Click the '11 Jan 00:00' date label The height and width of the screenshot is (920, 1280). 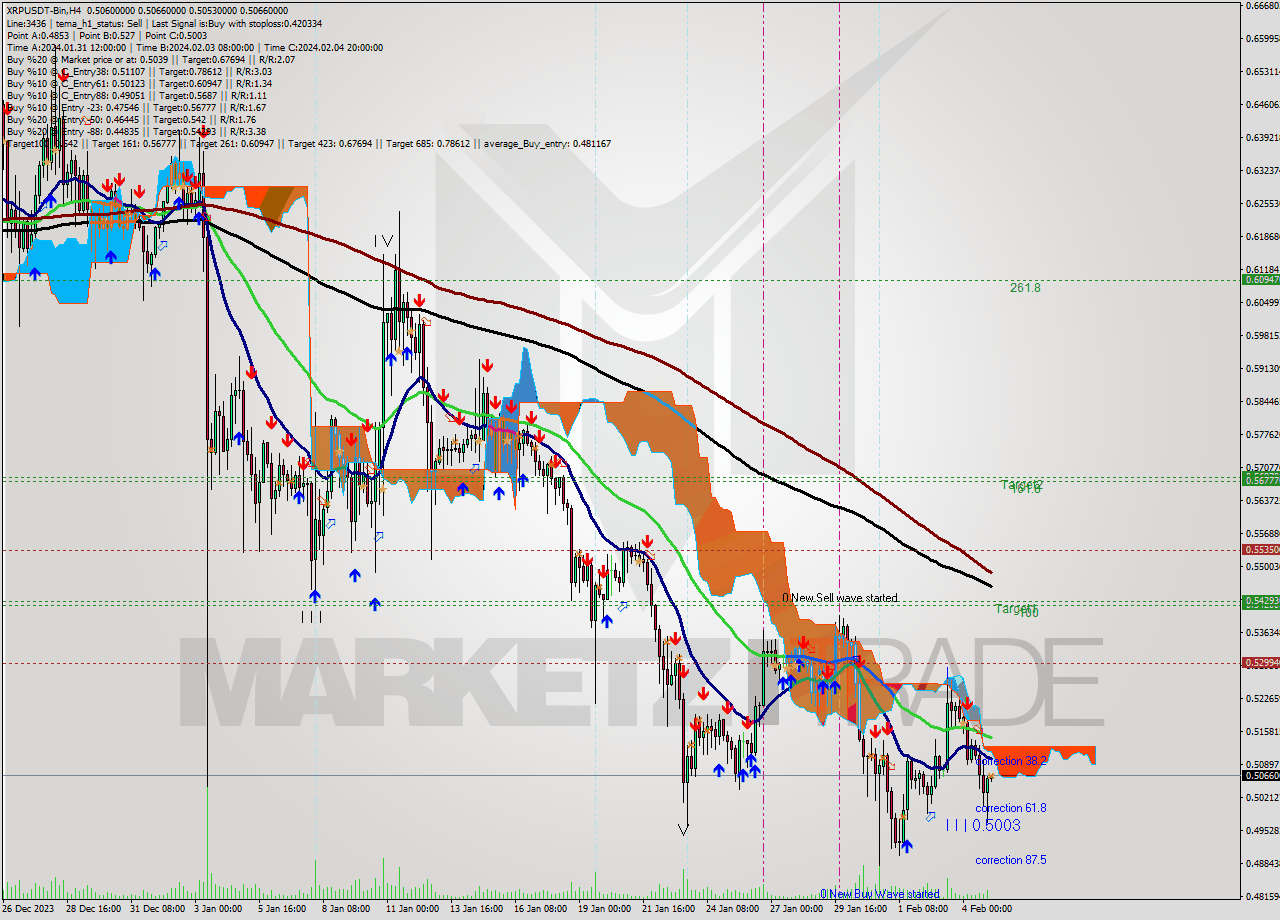[x=411, y=909]
